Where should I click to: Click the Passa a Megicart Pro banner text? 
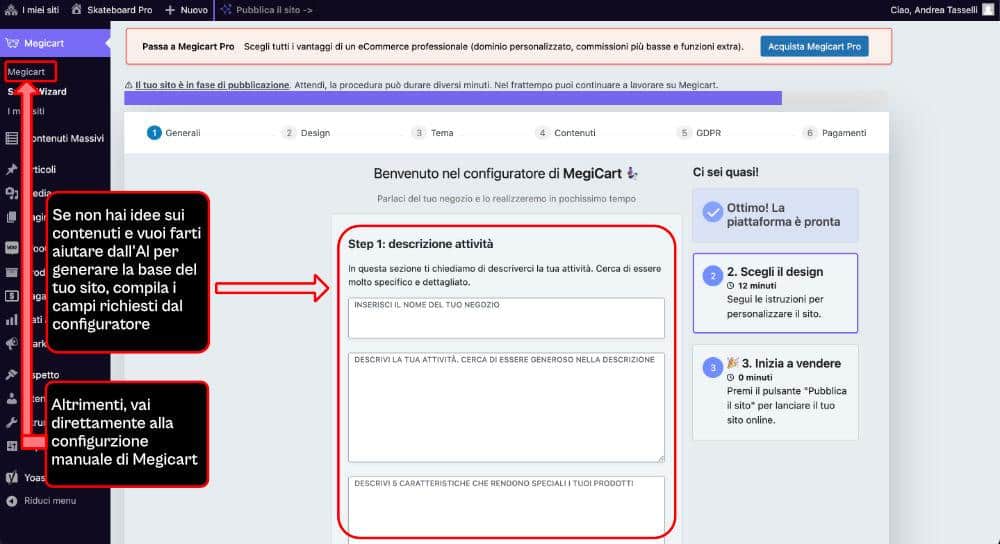pos(188,47)
